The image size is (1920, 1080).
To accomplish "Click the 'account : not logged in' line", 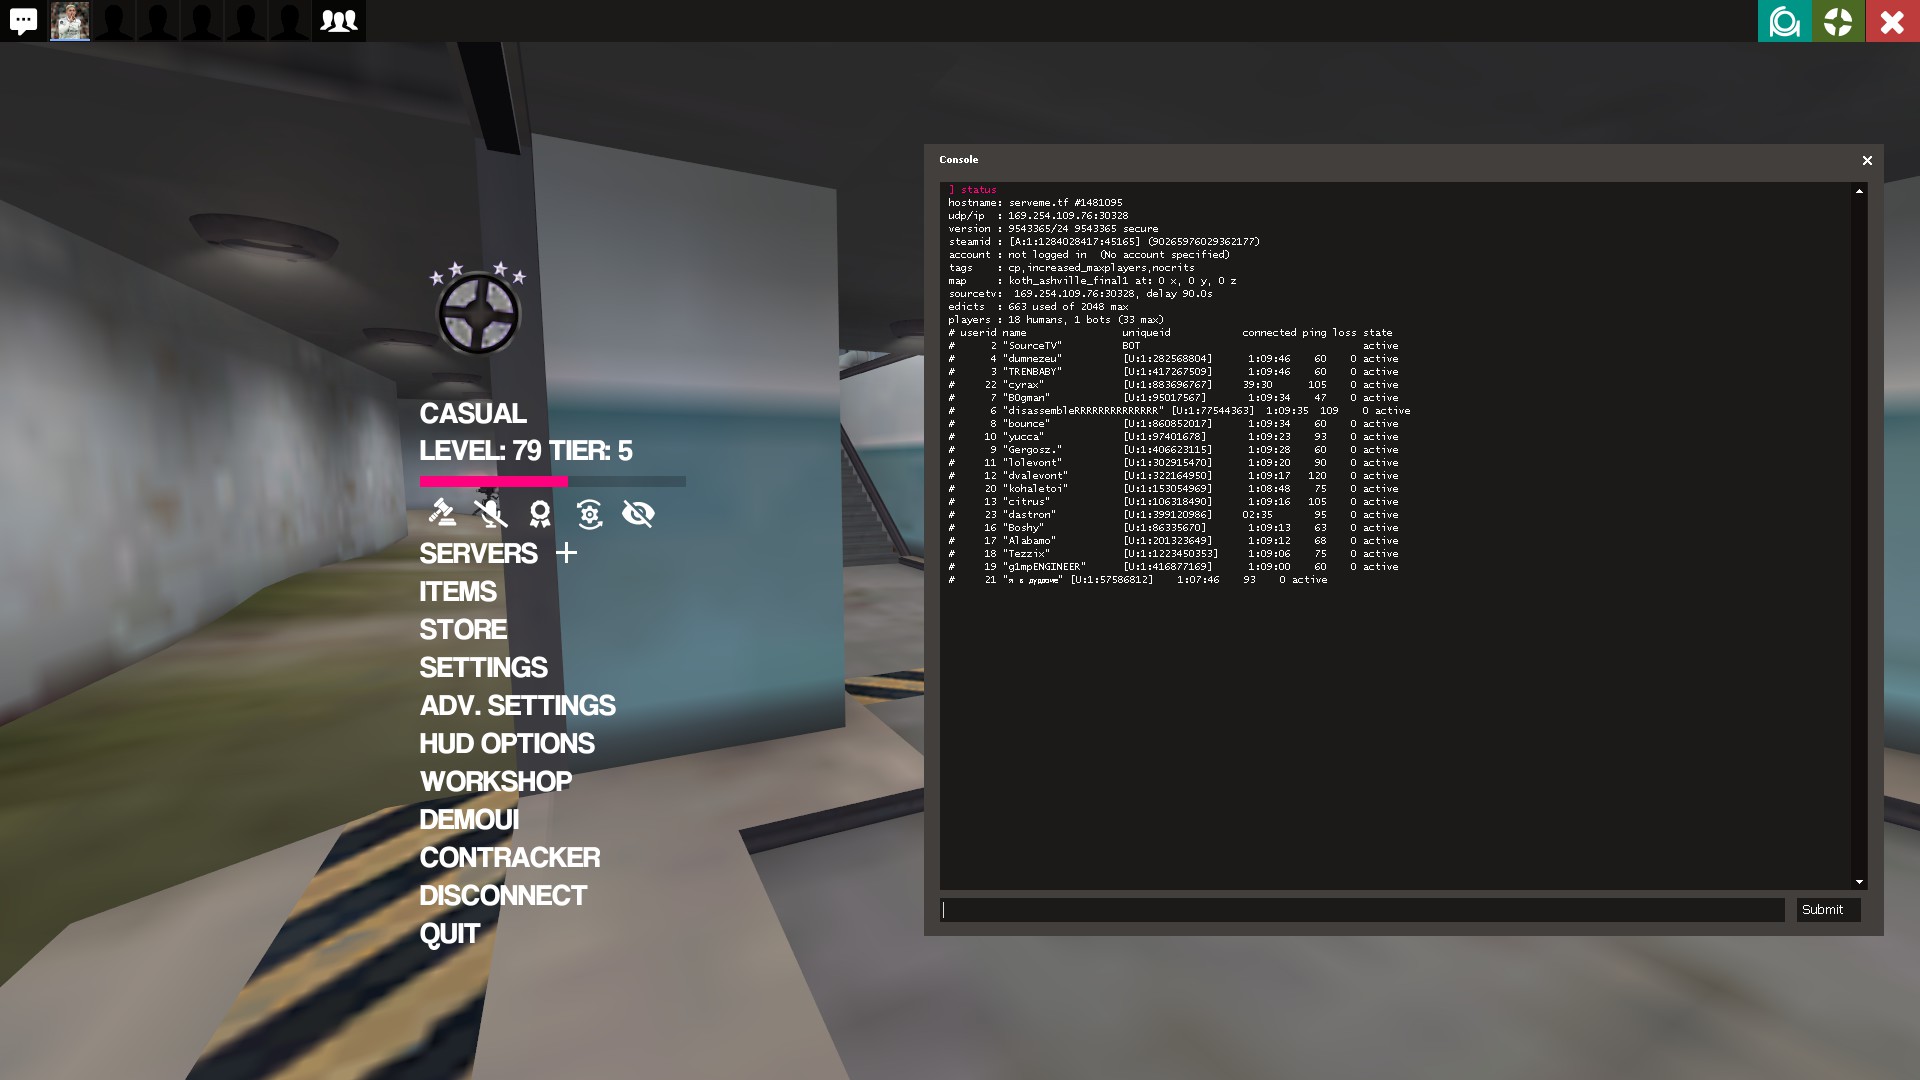I will 1089,254.
